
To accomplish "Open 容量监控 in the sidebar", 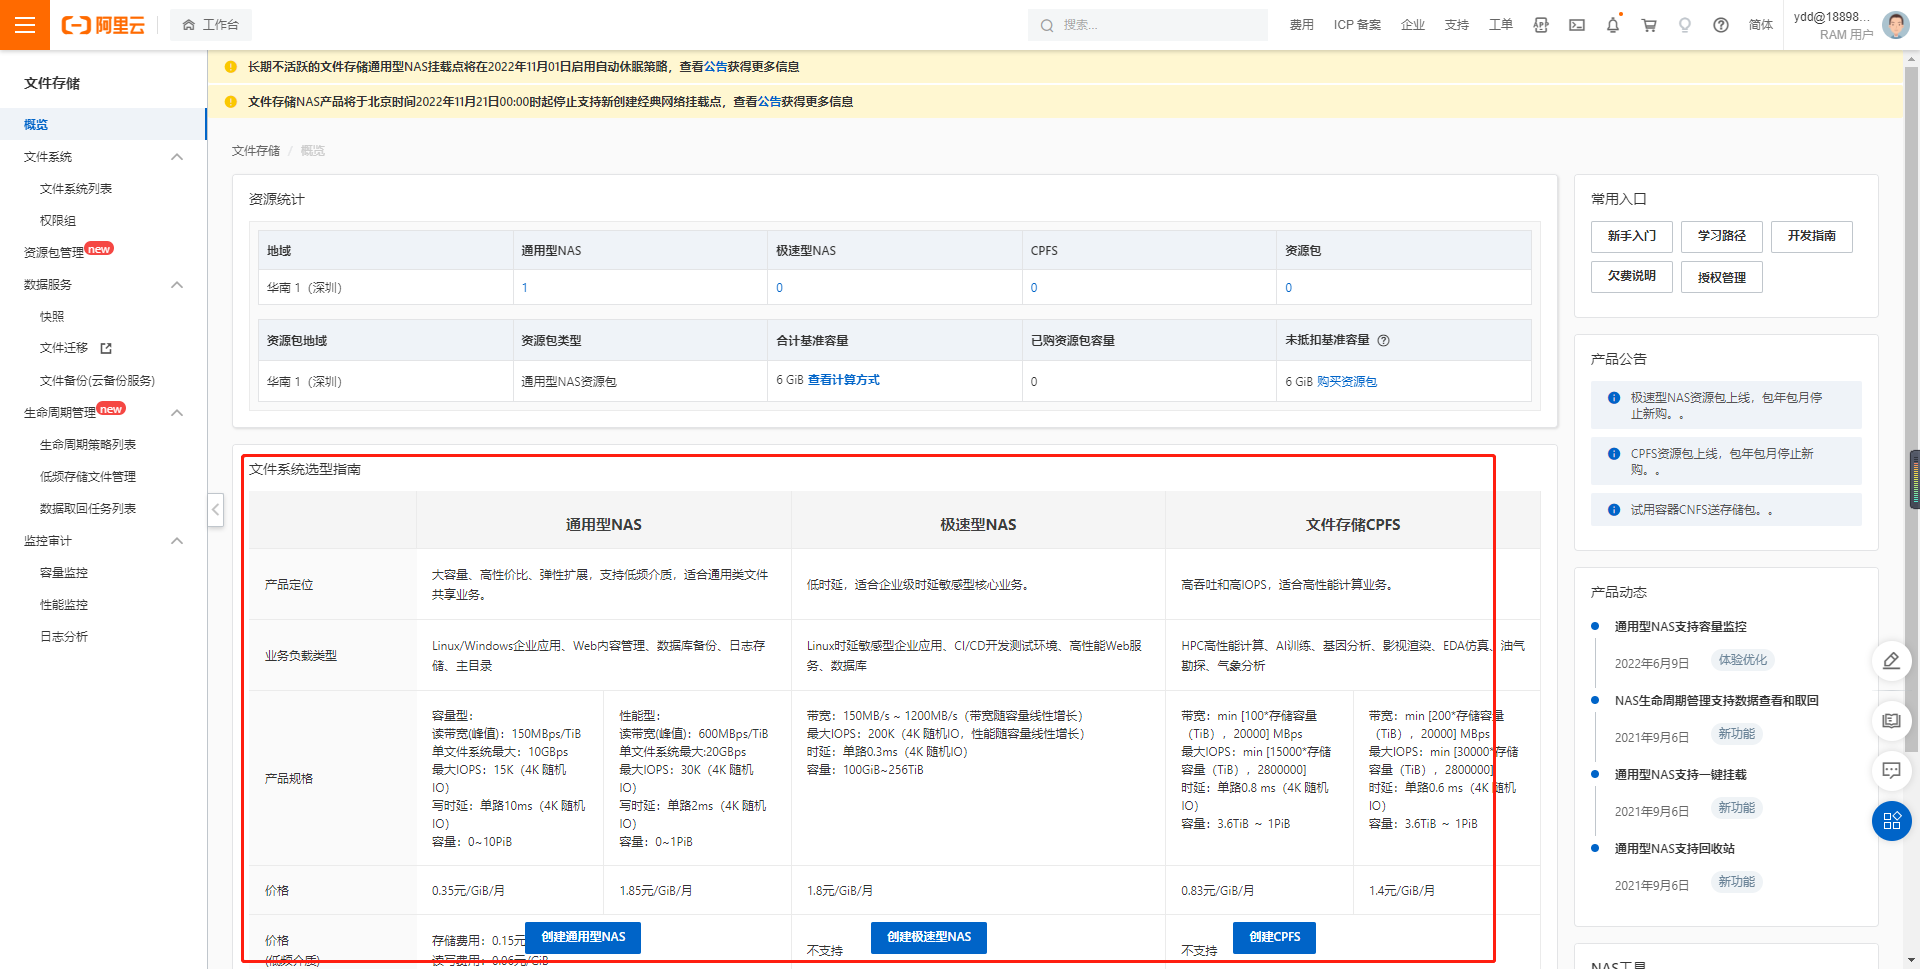I will click(x=64, y=573).
